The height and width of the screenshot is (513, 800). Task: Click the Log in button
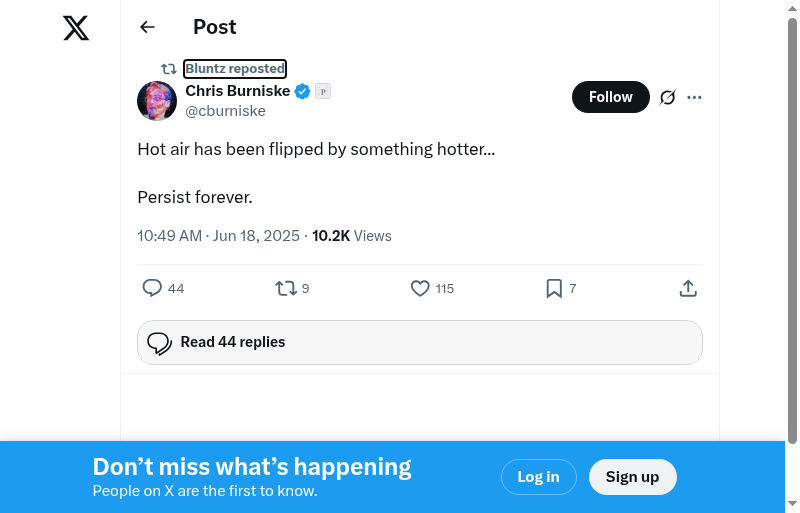pyautogui.click(x=538, y=477)
